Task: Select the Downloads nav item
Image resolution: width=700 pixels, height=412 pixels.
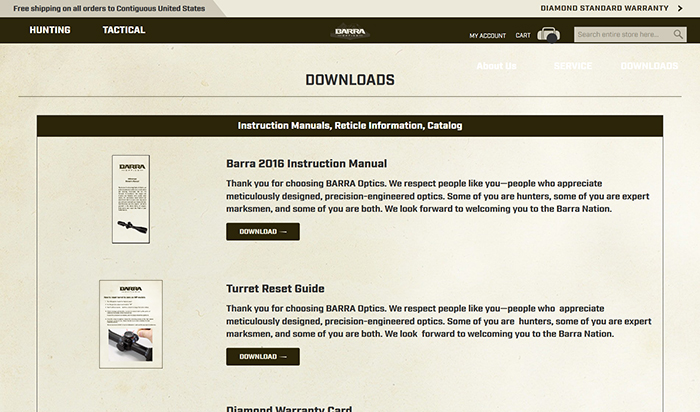Action: pos(649,66)
